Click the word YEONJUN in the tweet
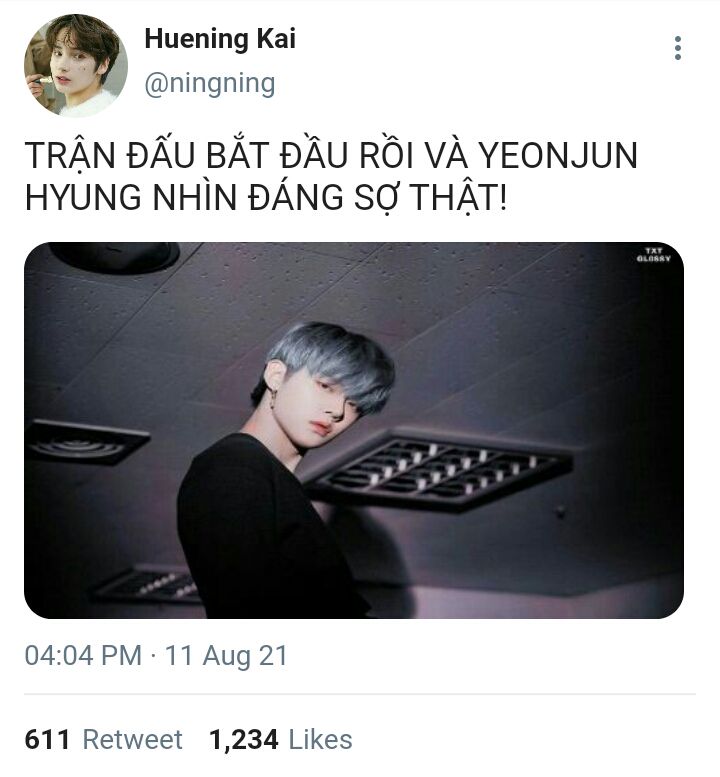Viewport: 720px width, 777px height. 557,155
